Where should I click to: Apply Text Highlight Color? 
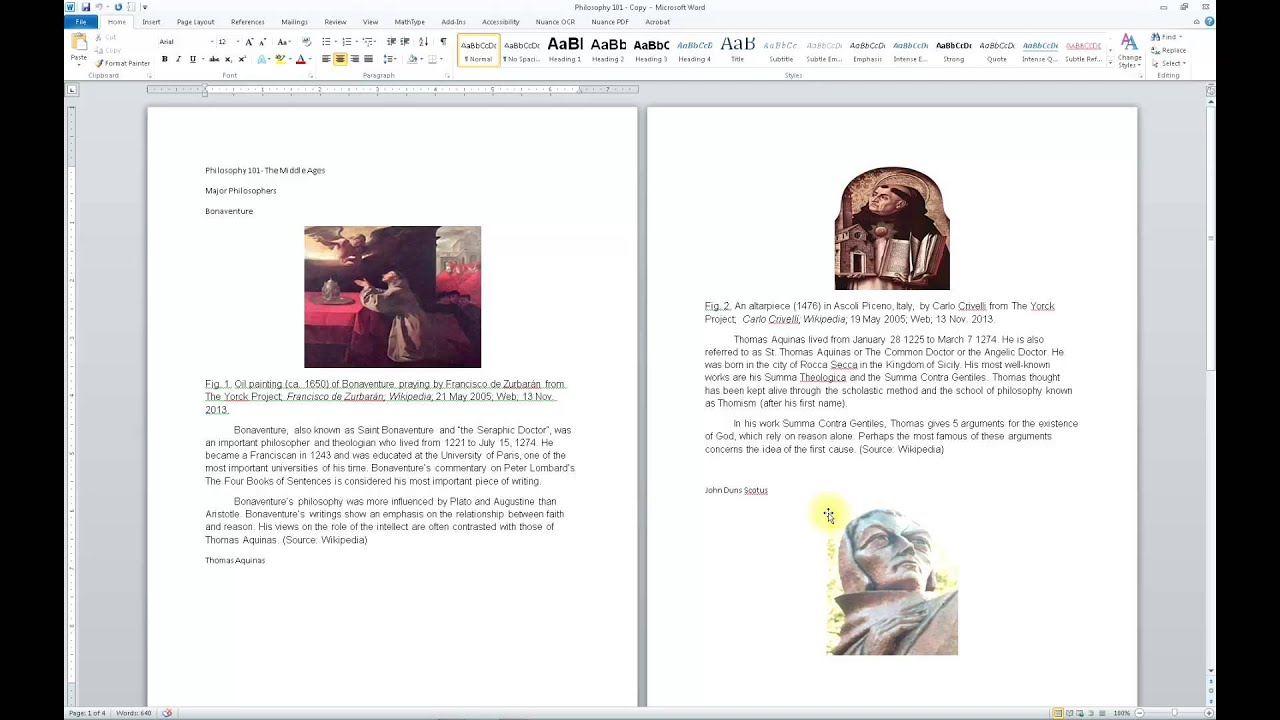pyautogui.click(x=280, y=59)
